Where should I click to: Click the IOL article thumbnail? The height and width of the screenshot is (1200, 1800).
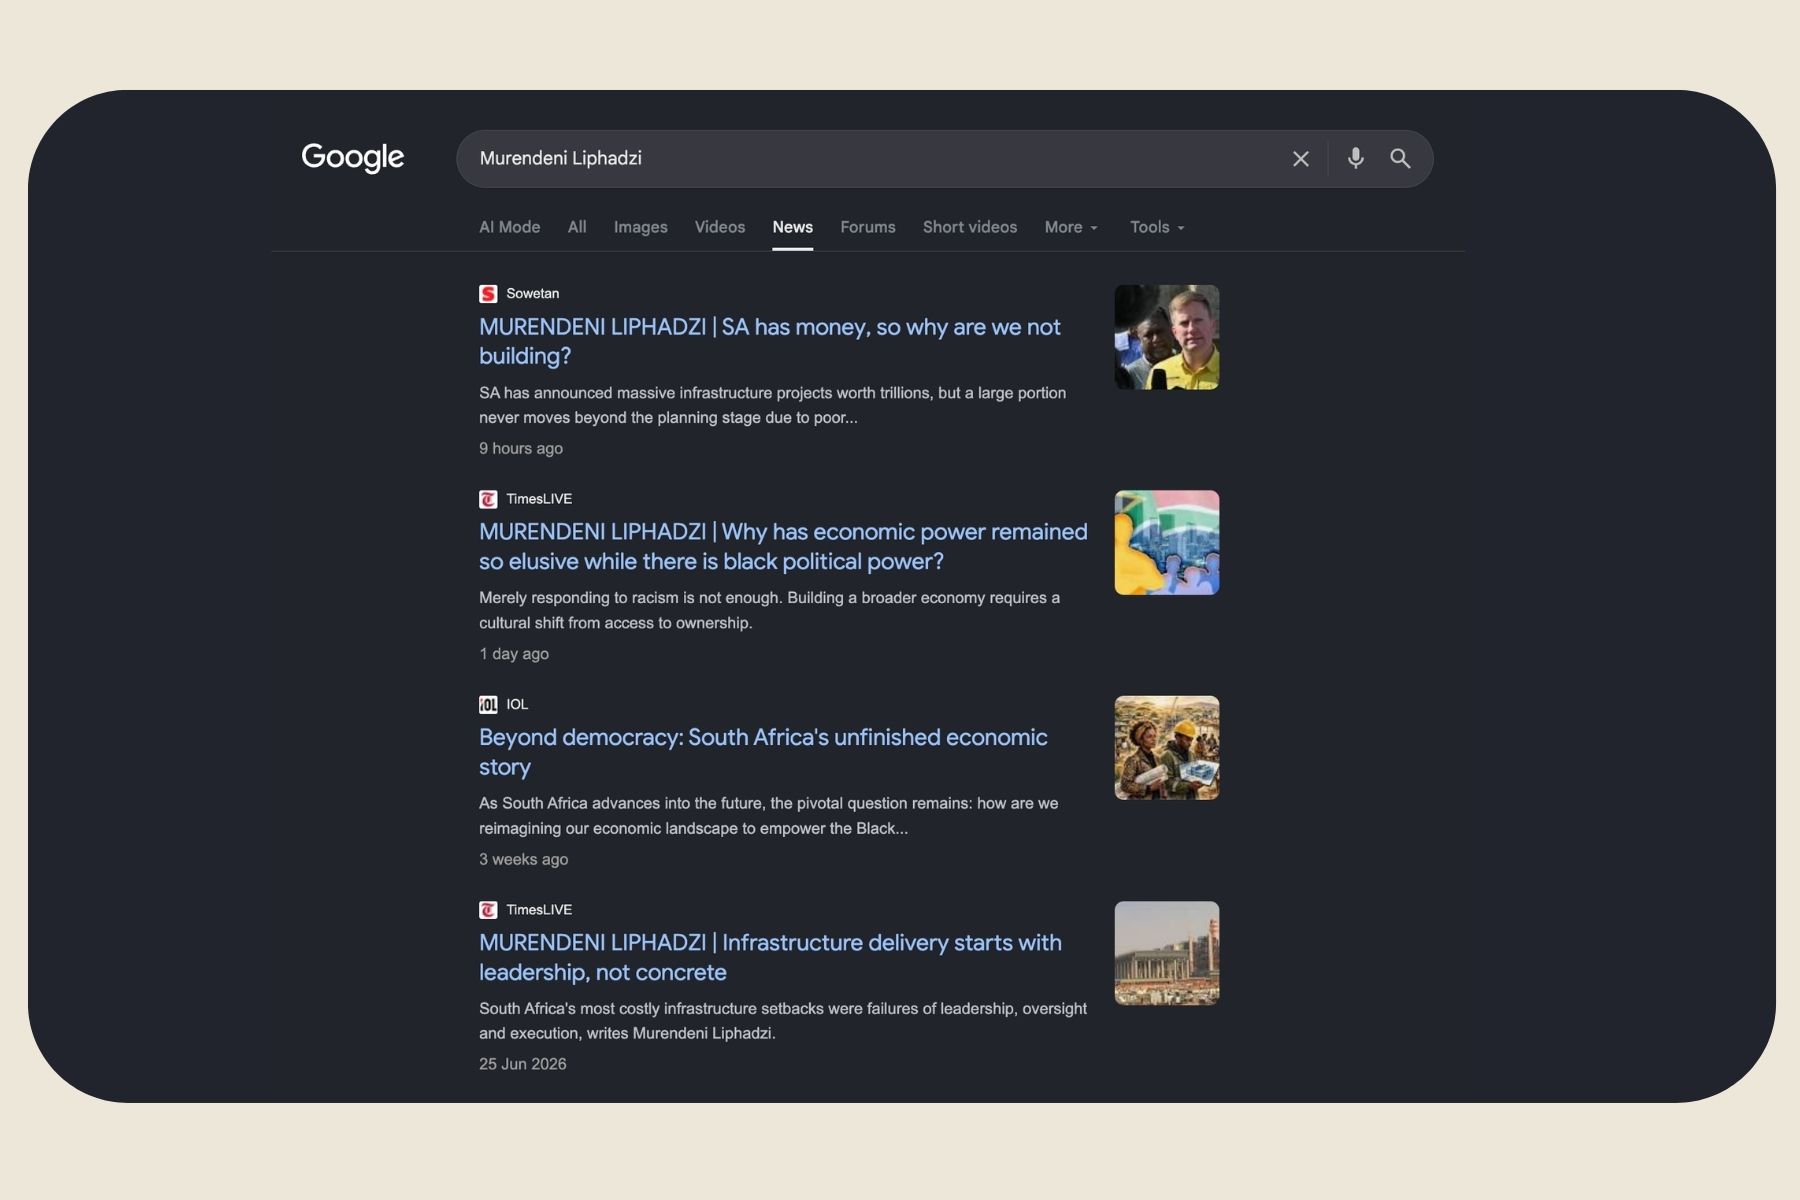(x=1167, y=748)
